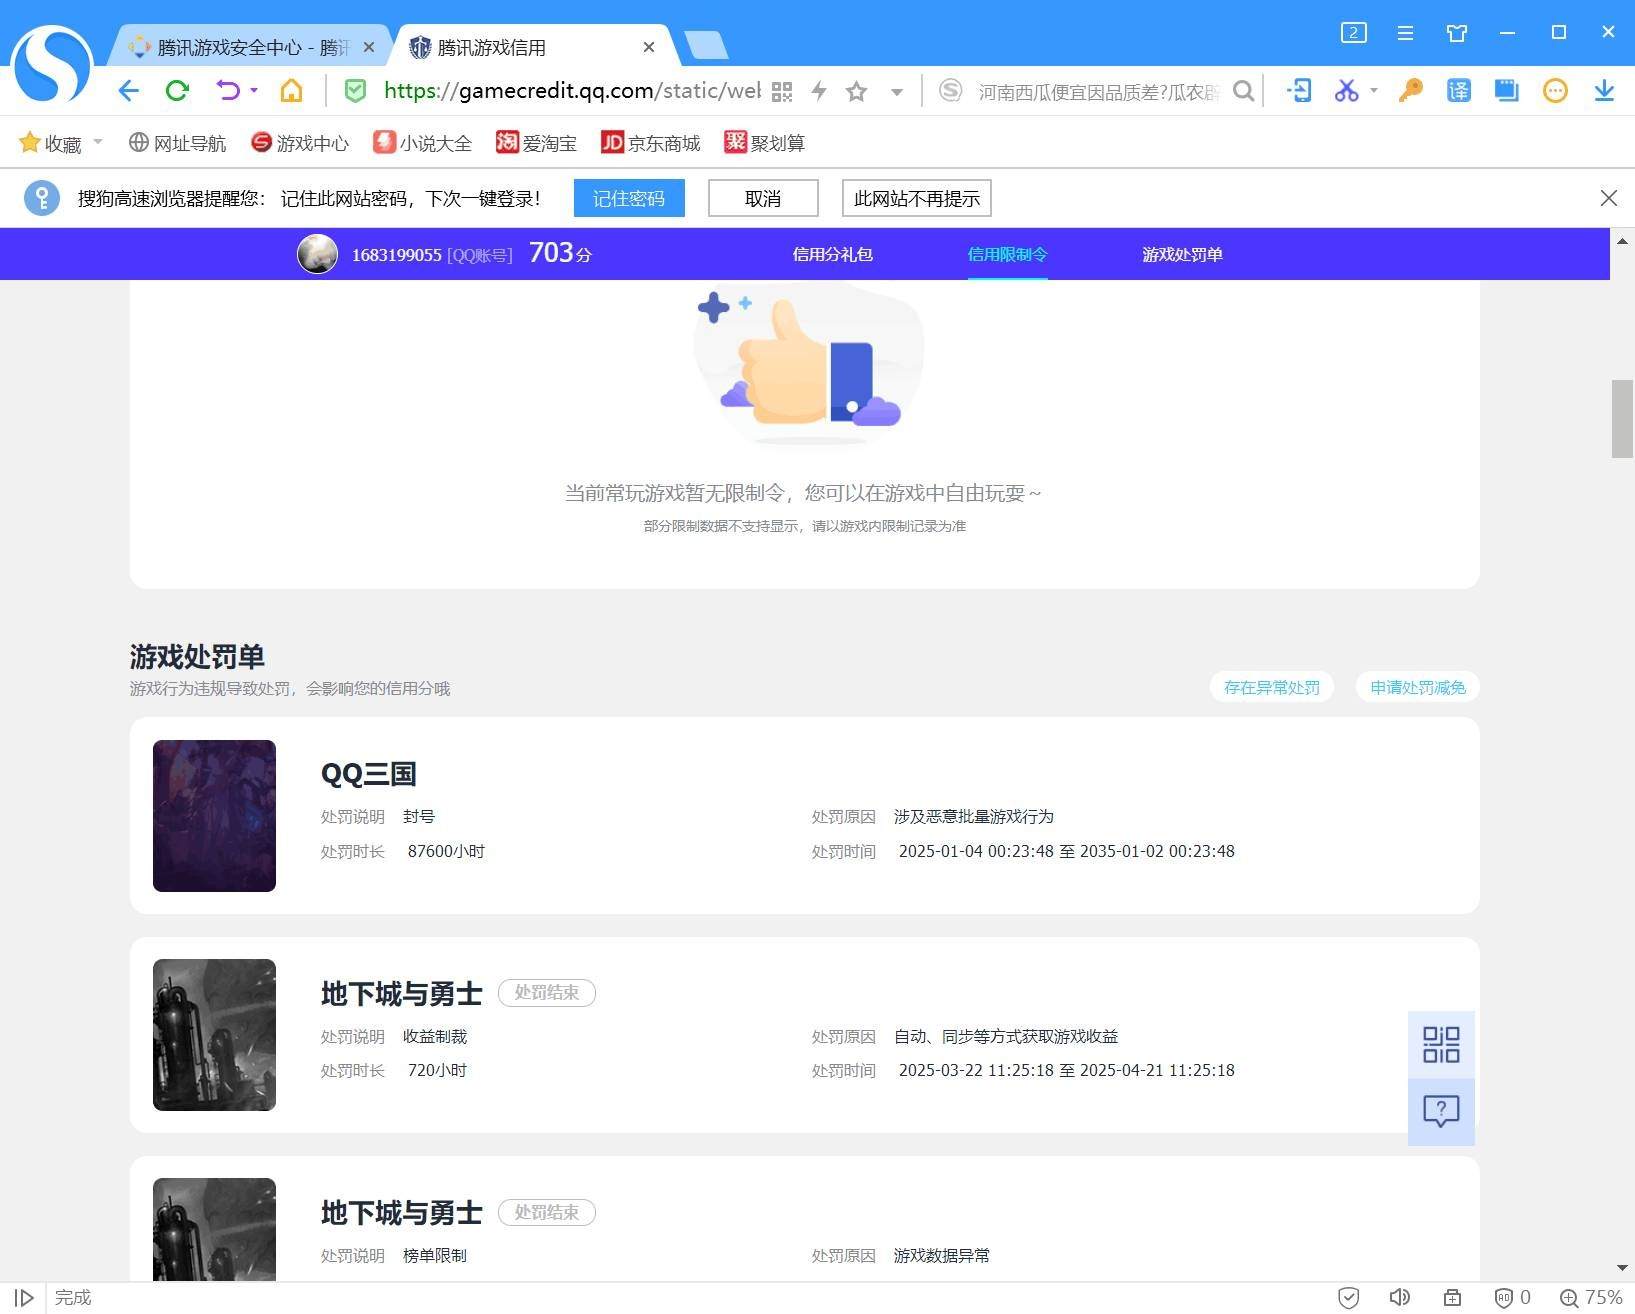Viewport: 1635px width, 1314px height.
Task: Click the browser back arrow
Action: point(128,91)
